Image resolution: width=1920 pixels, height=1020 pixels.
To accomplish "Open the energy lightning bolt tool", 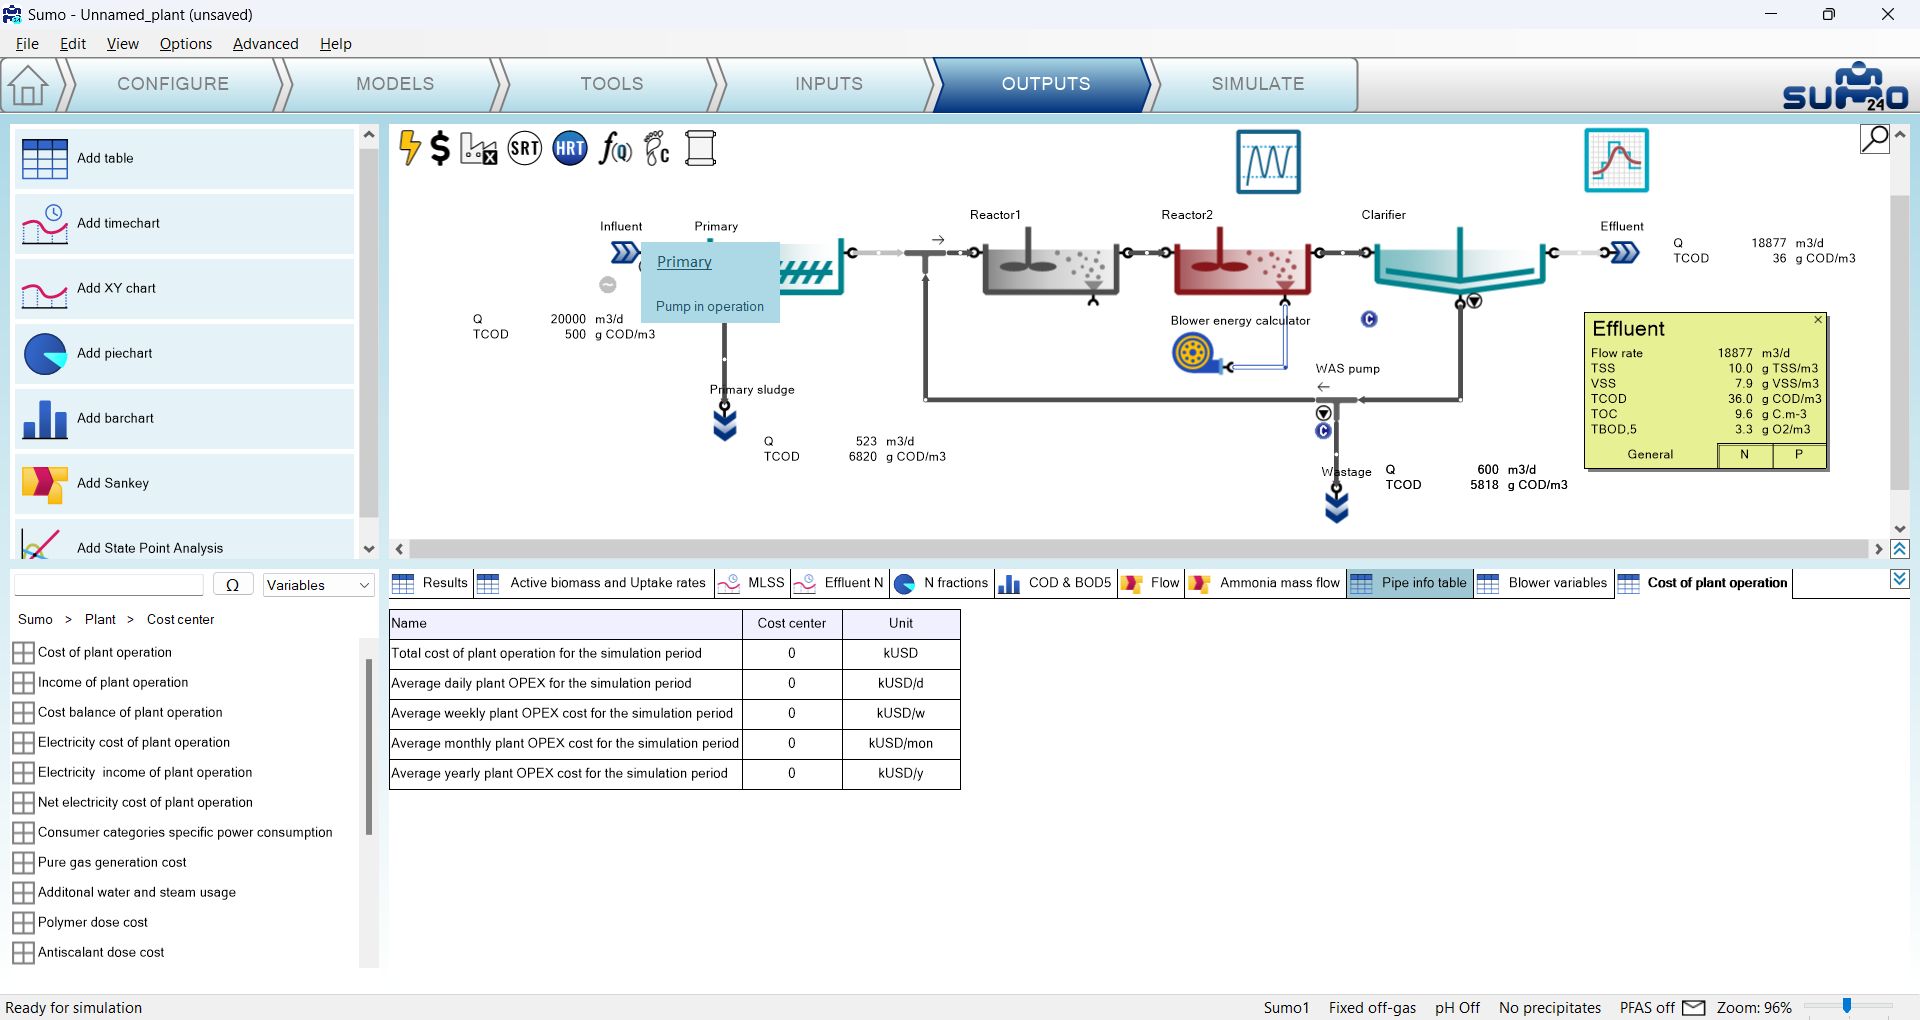I will [x=409, y=148].
